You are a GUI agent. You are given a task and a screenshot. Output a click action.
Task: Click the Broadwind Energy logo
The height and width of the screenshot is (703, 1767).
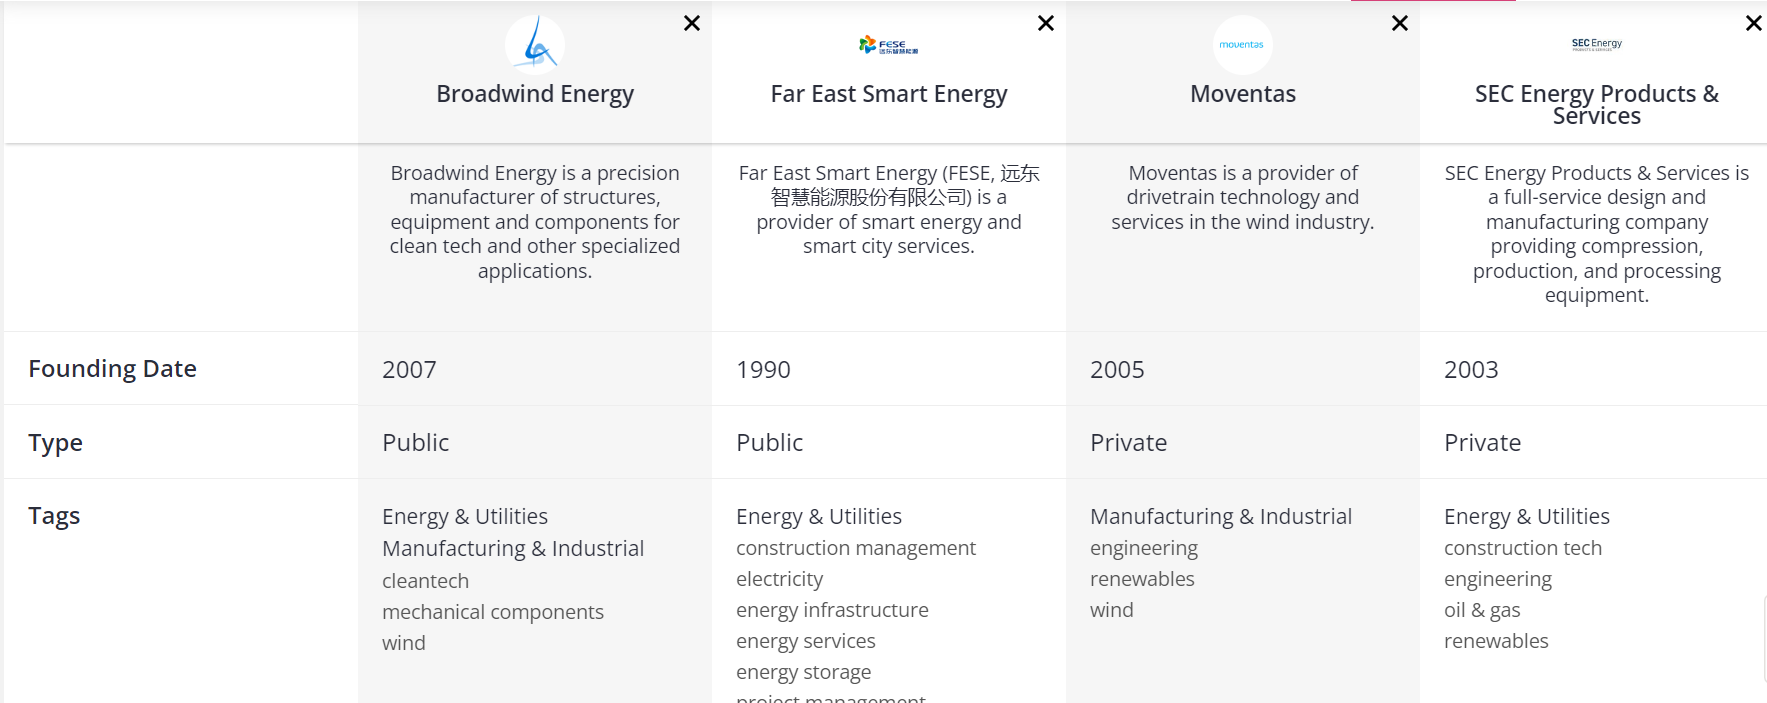coord(535,45)
